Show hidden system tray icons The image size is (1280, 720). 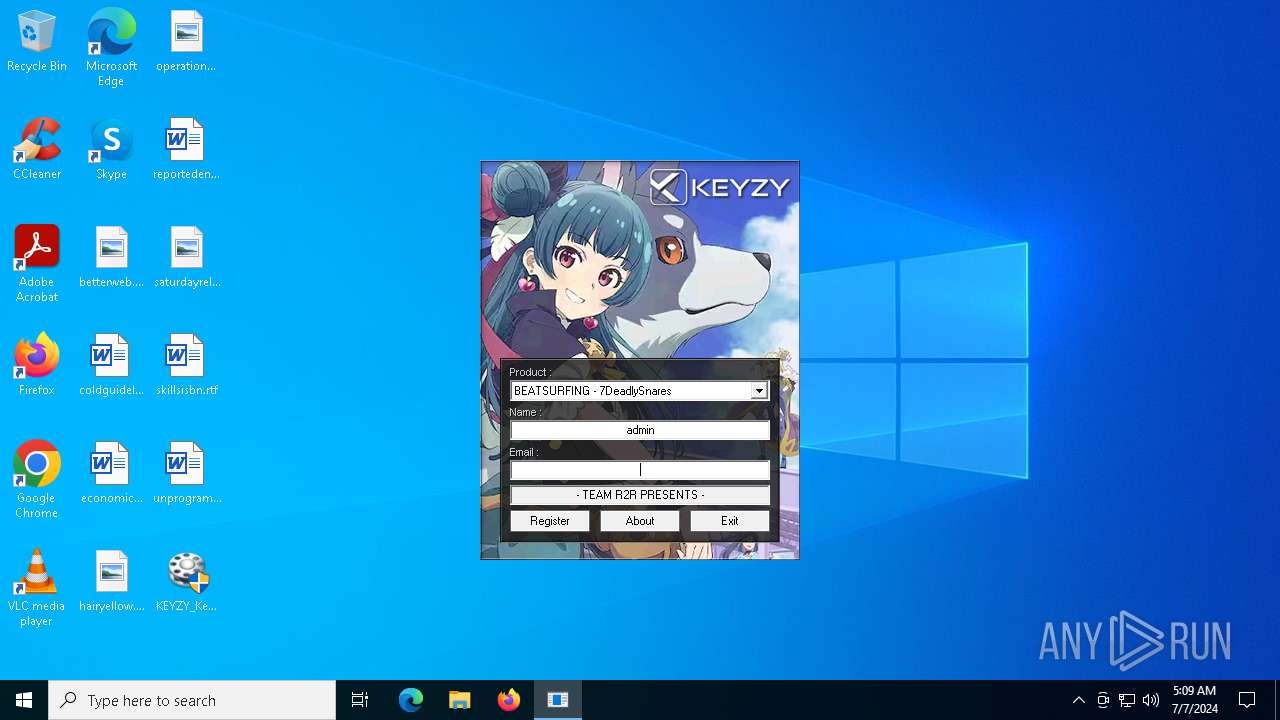[x=1078, y=700]
